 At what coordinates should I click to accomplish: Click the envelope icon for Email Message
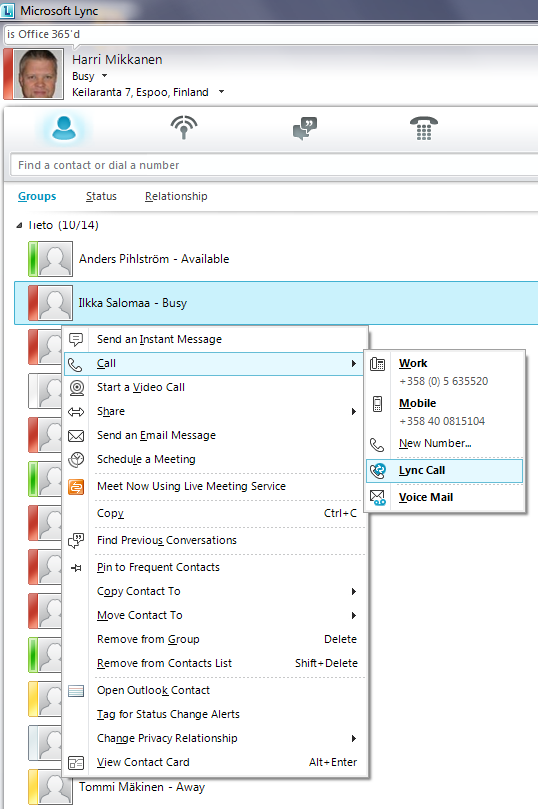coord(76,435)
